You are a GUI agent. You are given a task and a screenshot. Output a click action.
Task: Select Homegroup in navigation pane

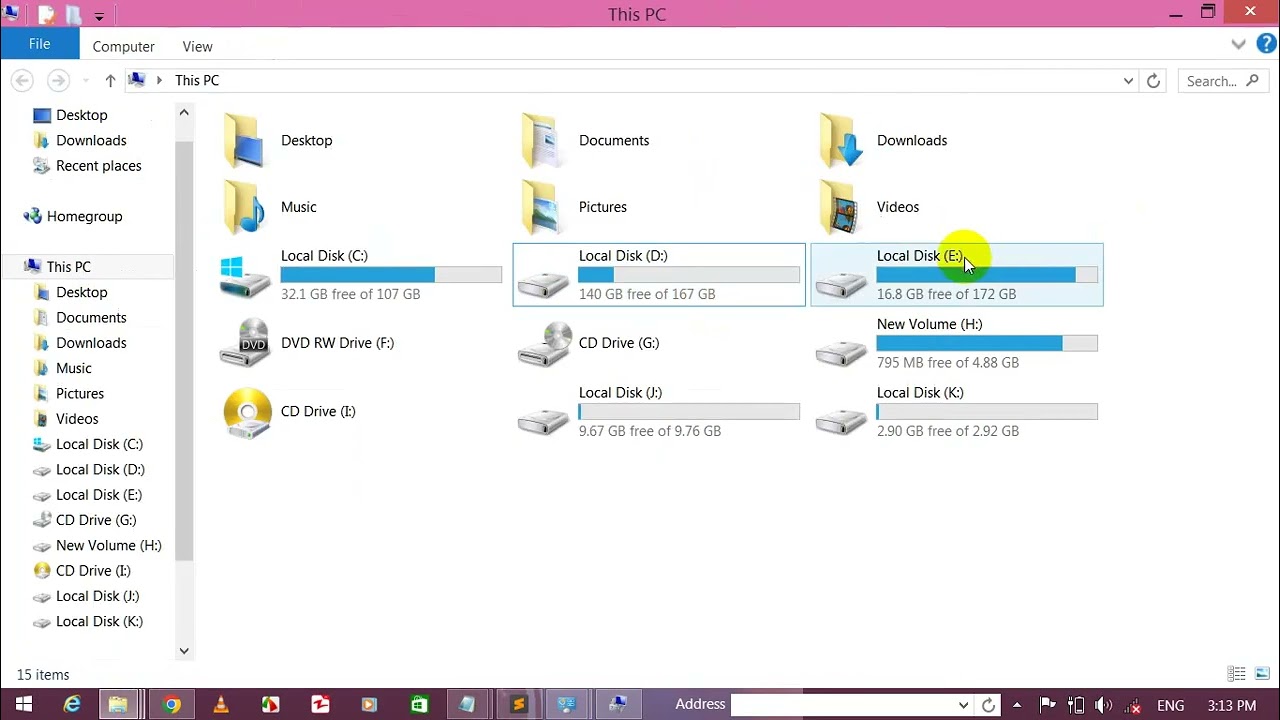point(84,216)
